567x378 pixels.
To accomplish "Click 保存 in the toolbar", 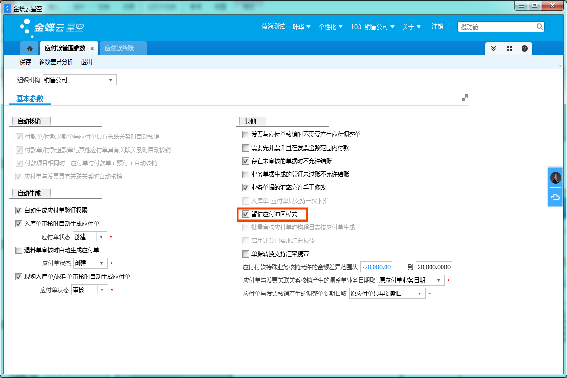I will [25, 62].
